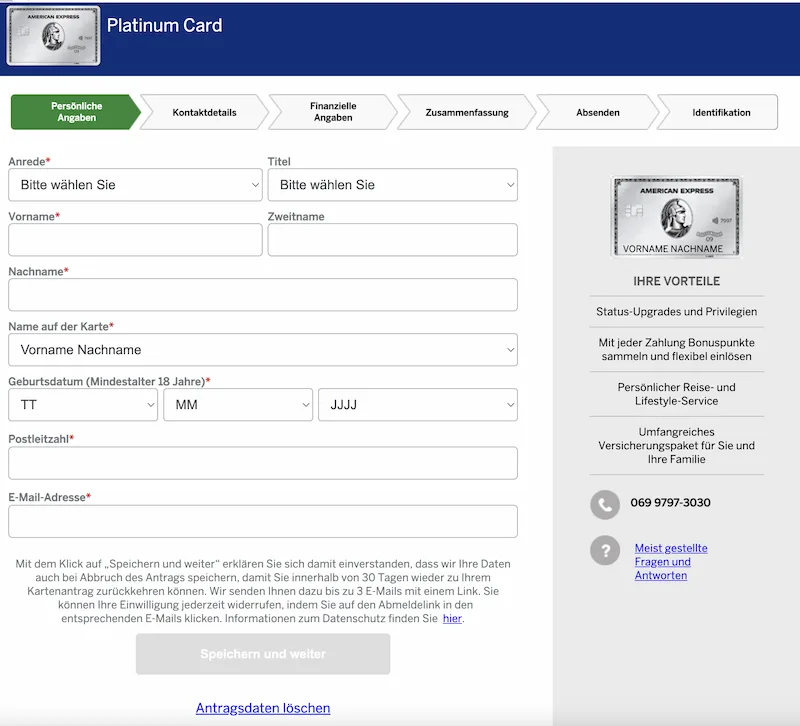Select the Identifikation step
Viewport: 800px width, 726px height.
coord(720,113)
